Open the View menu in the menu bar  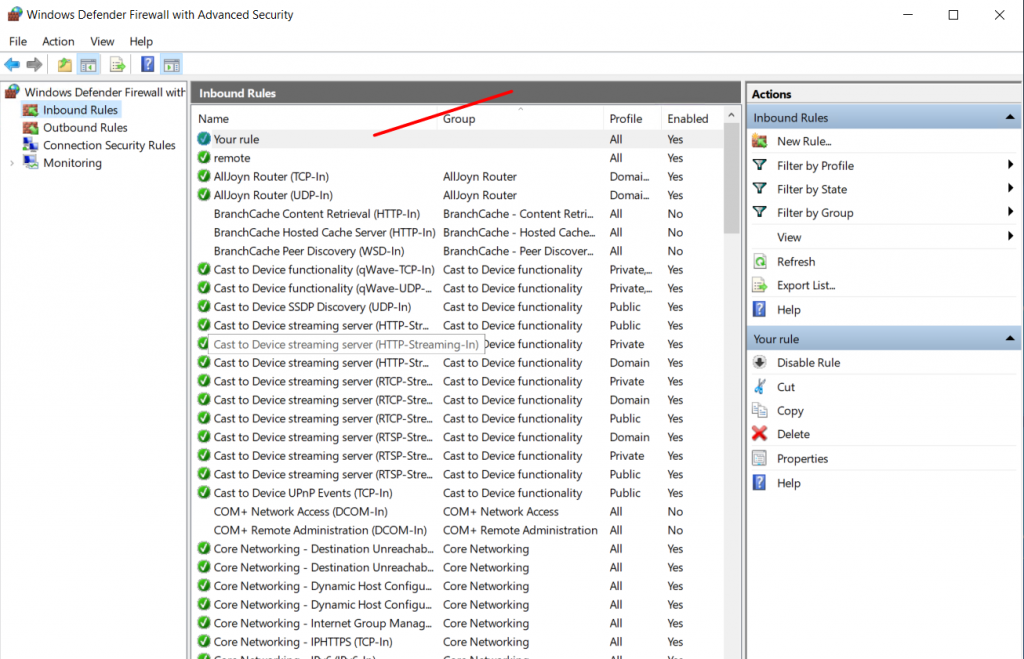[x=102, y=41]
